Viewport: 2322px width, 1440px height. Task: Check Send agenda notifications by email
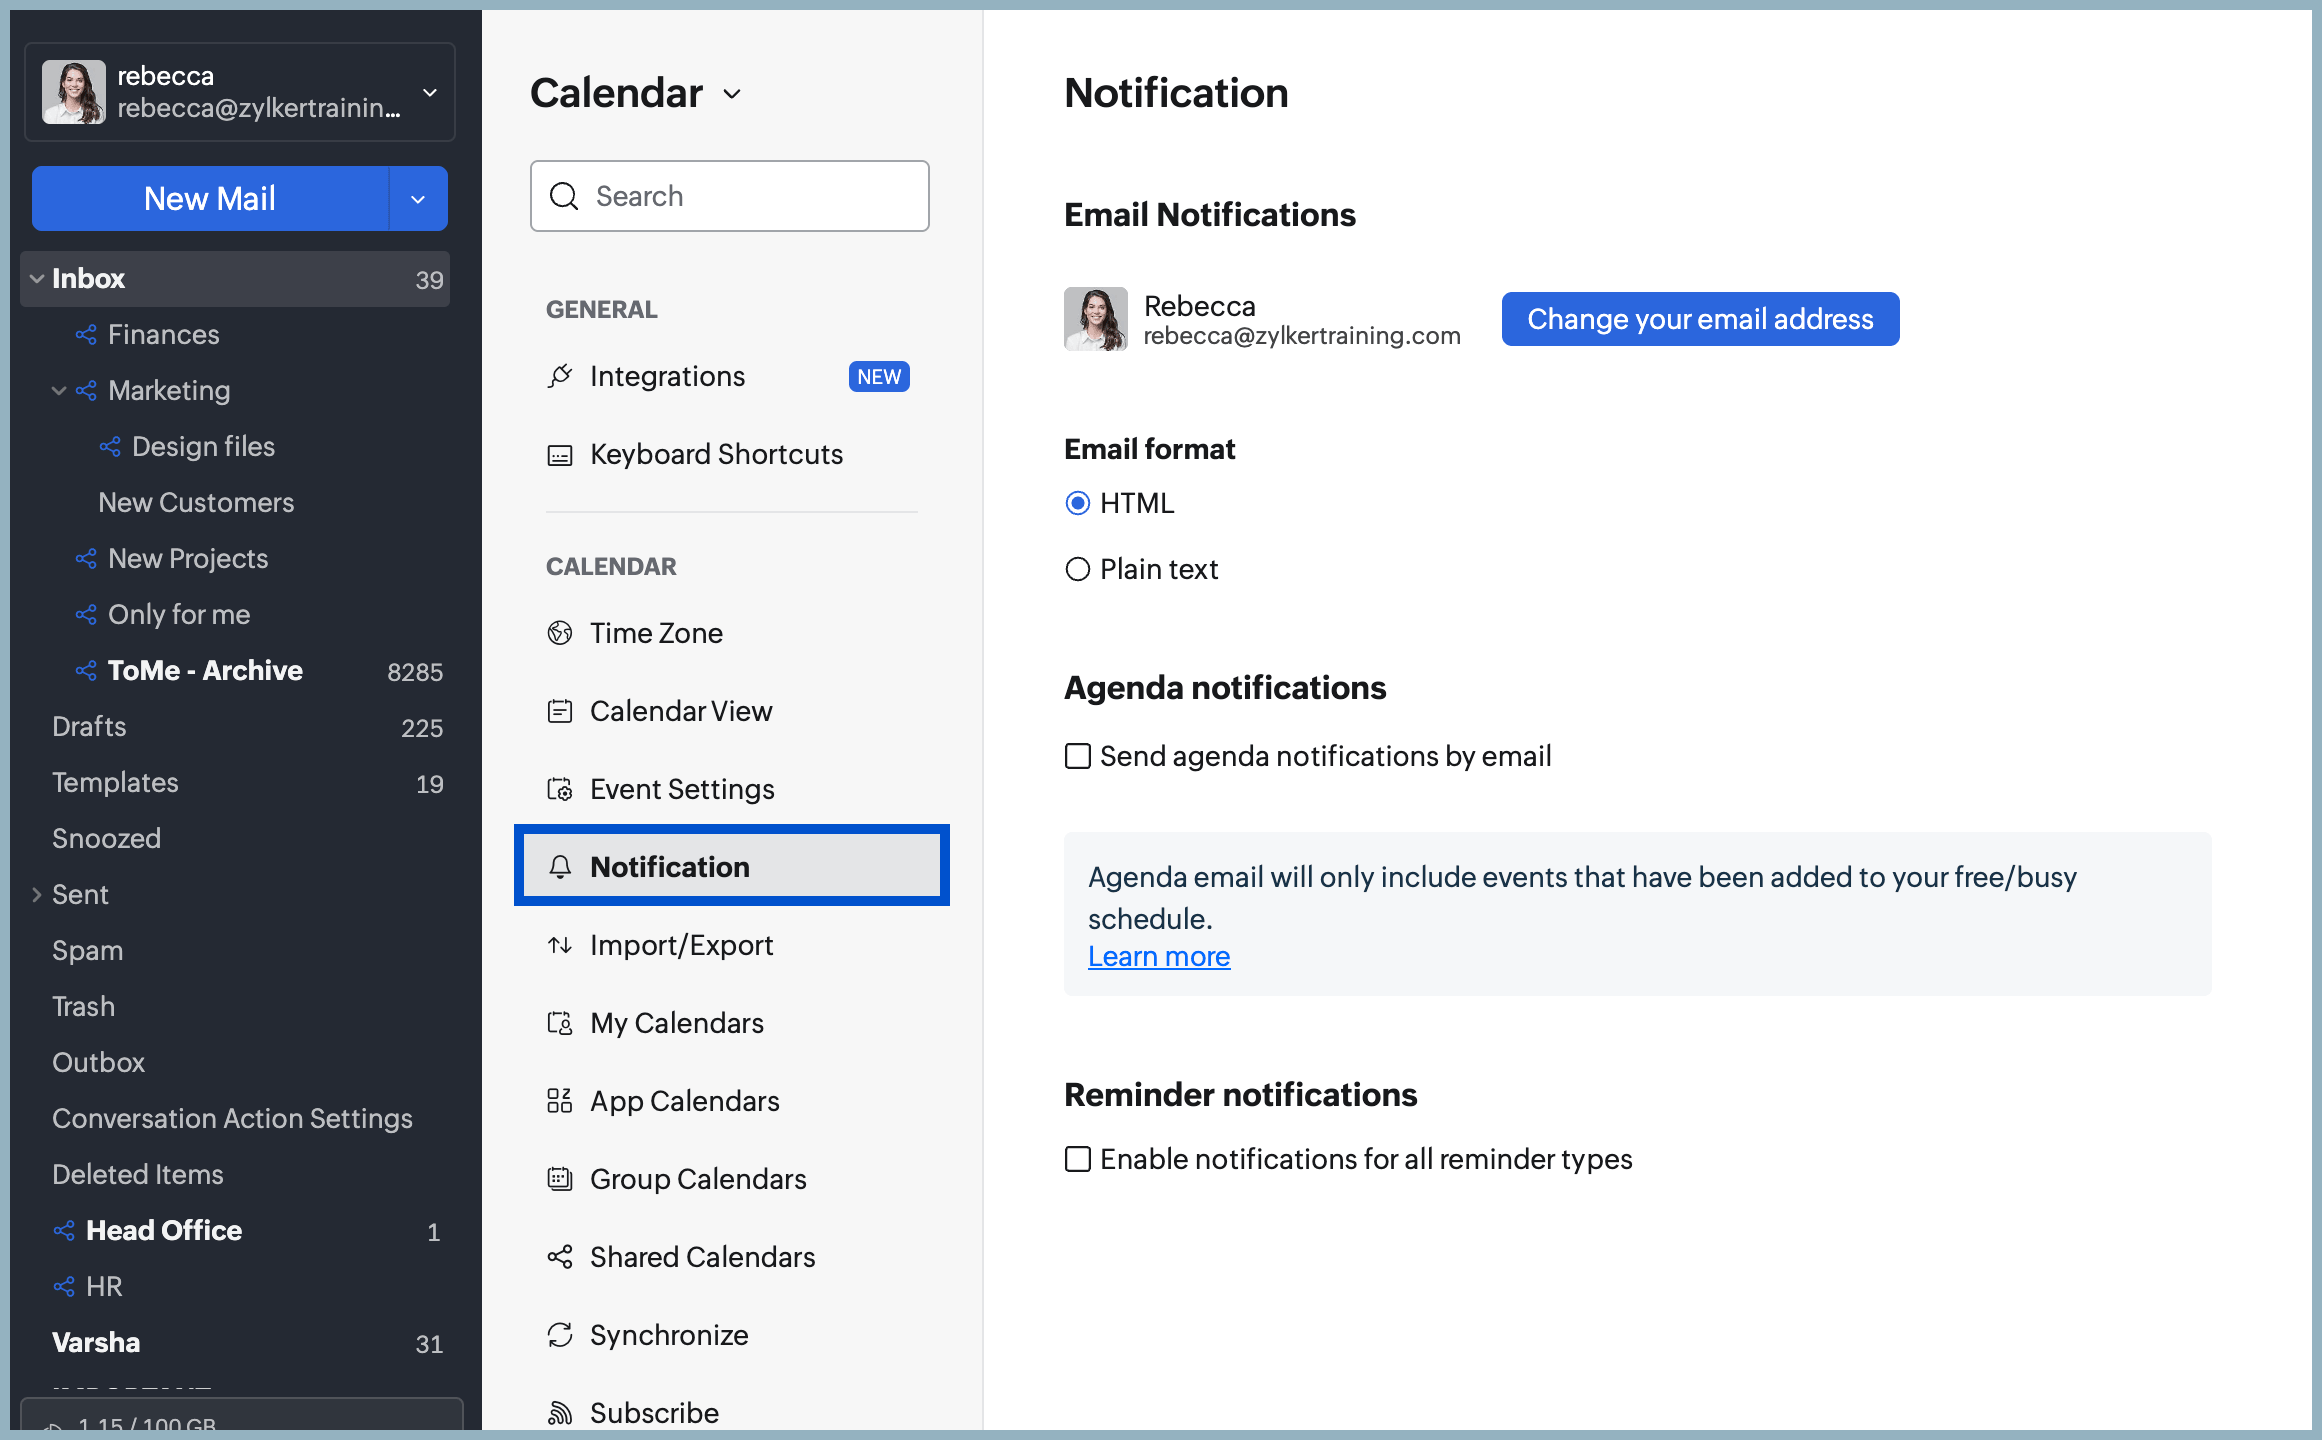click(1077, 756)
